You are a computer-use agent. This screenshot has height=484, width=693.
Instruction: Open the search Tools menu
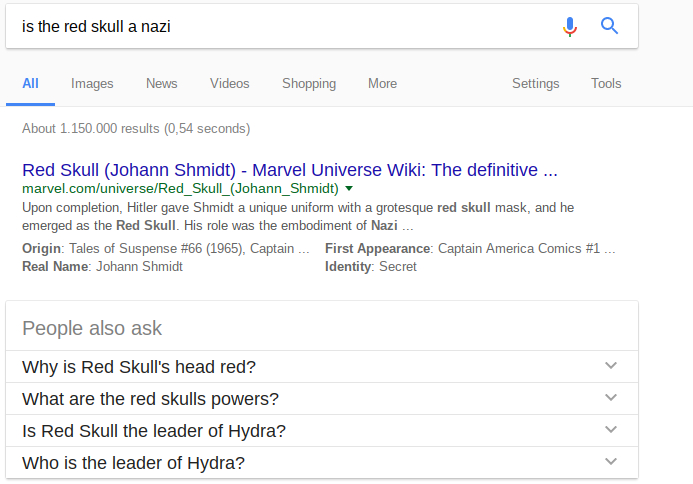(606, 84)
